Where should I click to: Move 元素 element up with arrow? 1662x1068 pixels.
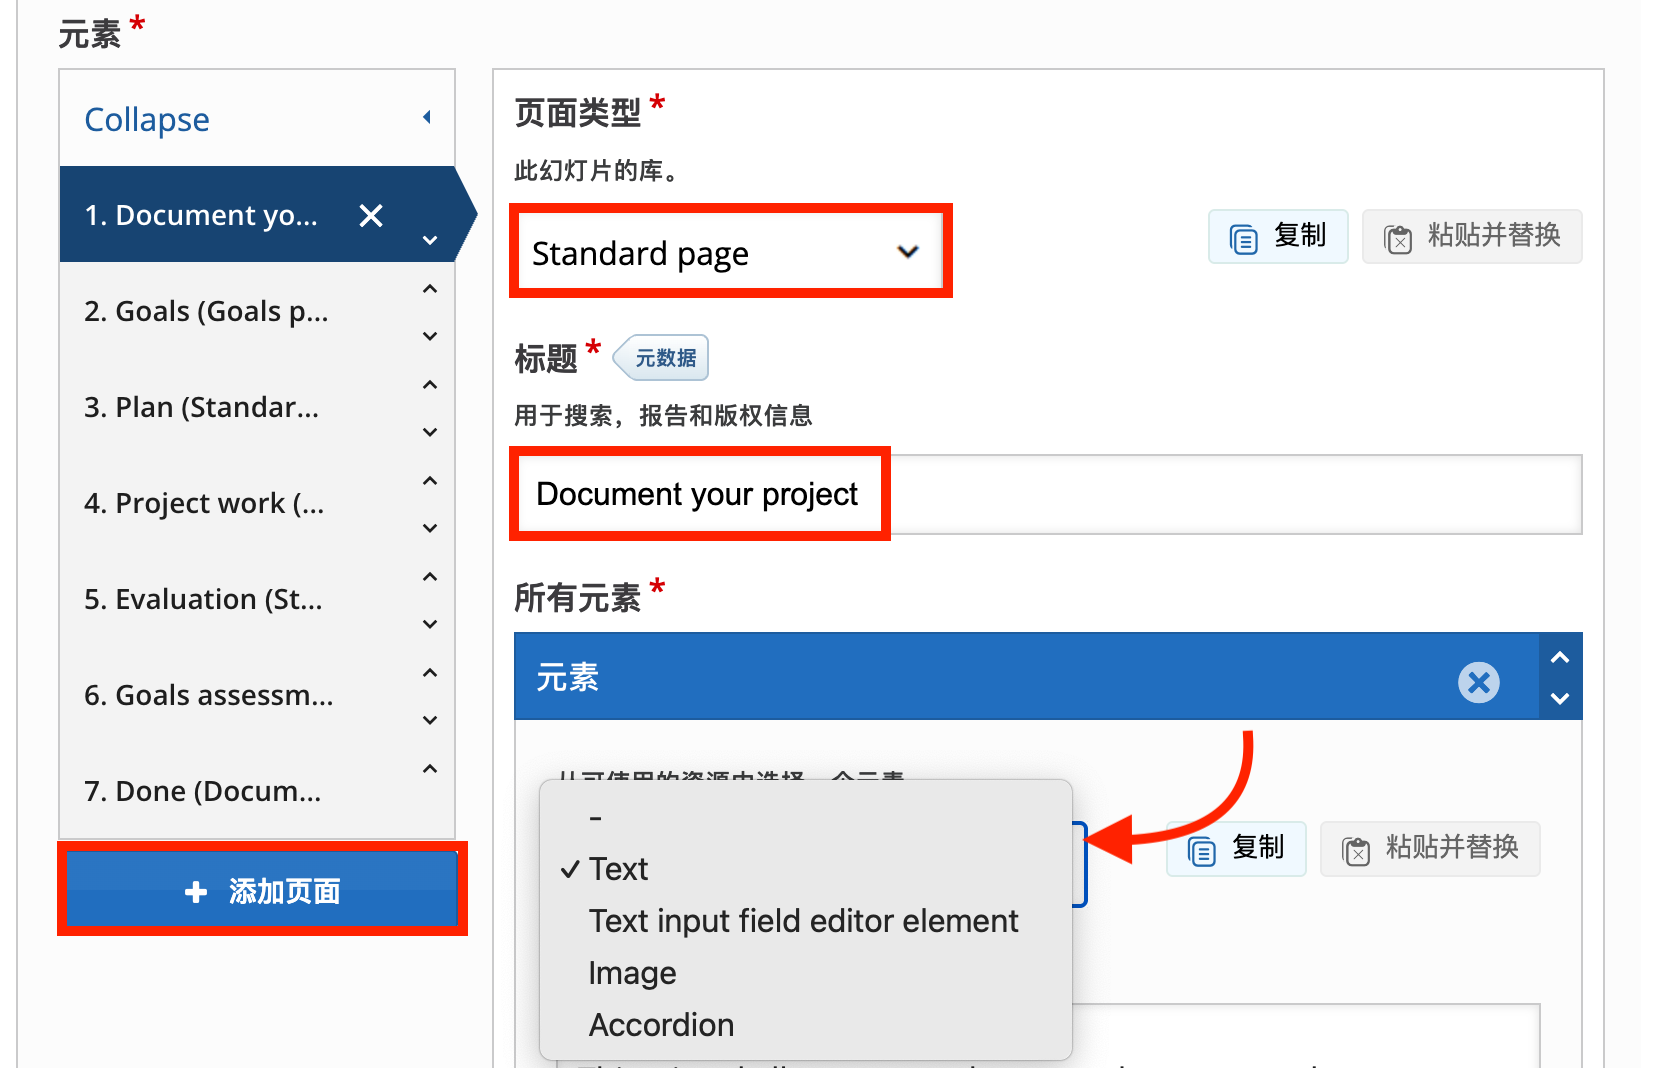(1559, 658)
